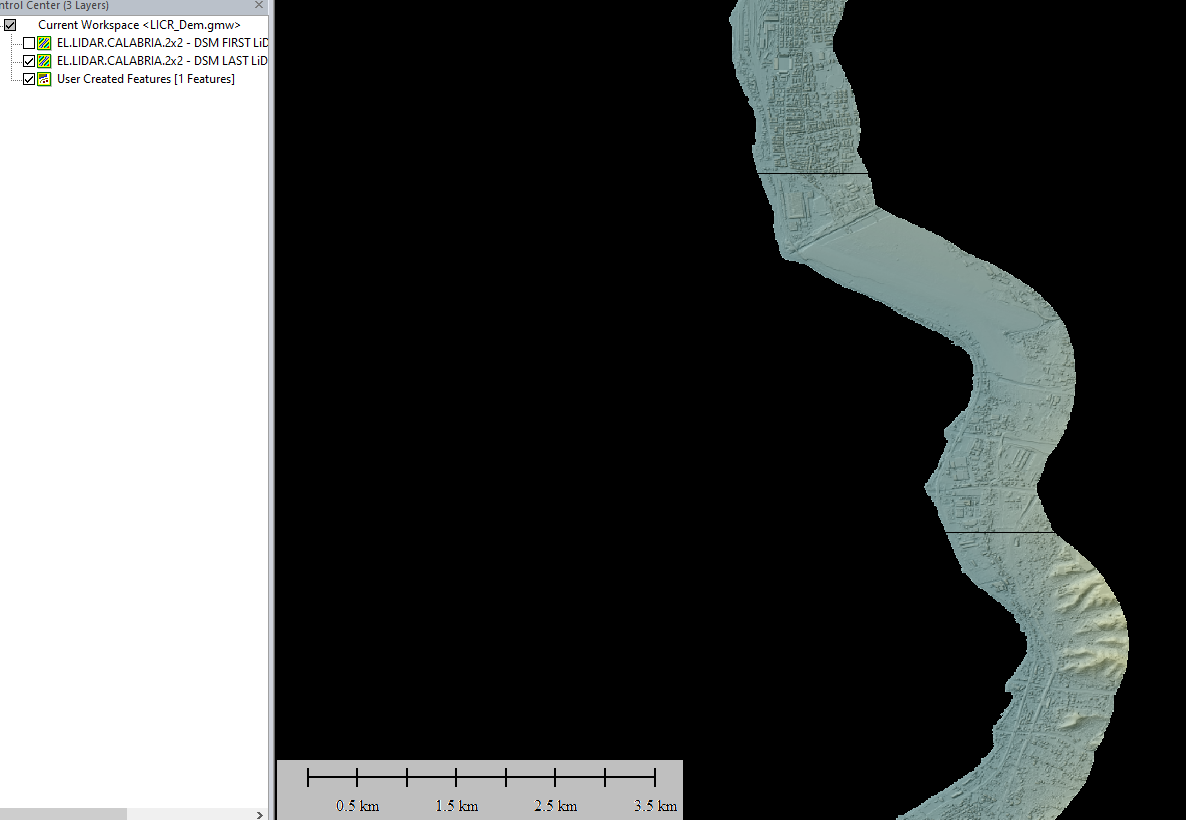The width and height of the screenshot is (1186, 820).
Task: Click the scrollbar track right of the thumb
Action: point(190,814)
